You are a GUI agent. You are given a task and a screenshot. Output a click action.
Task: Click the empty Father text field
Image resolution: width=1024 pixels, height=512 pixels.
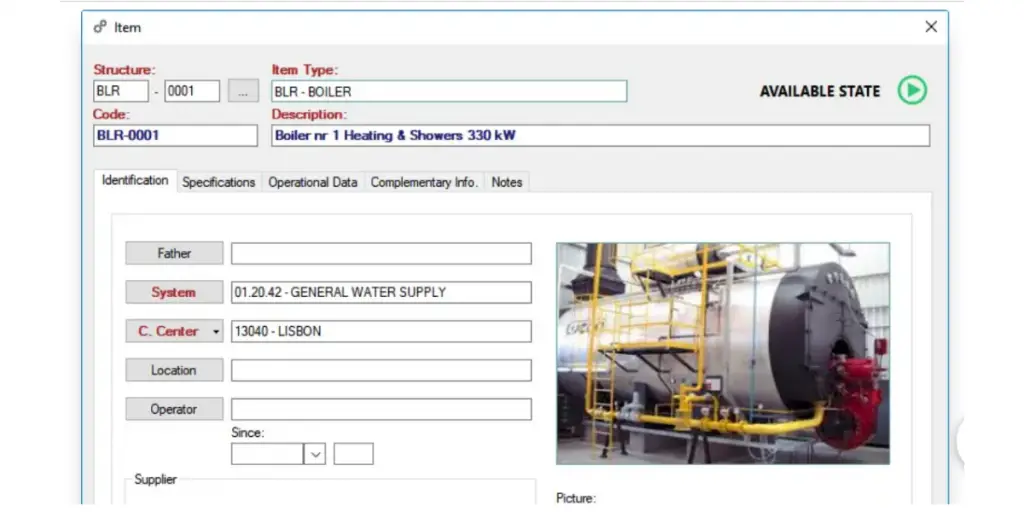coord(381,253)
